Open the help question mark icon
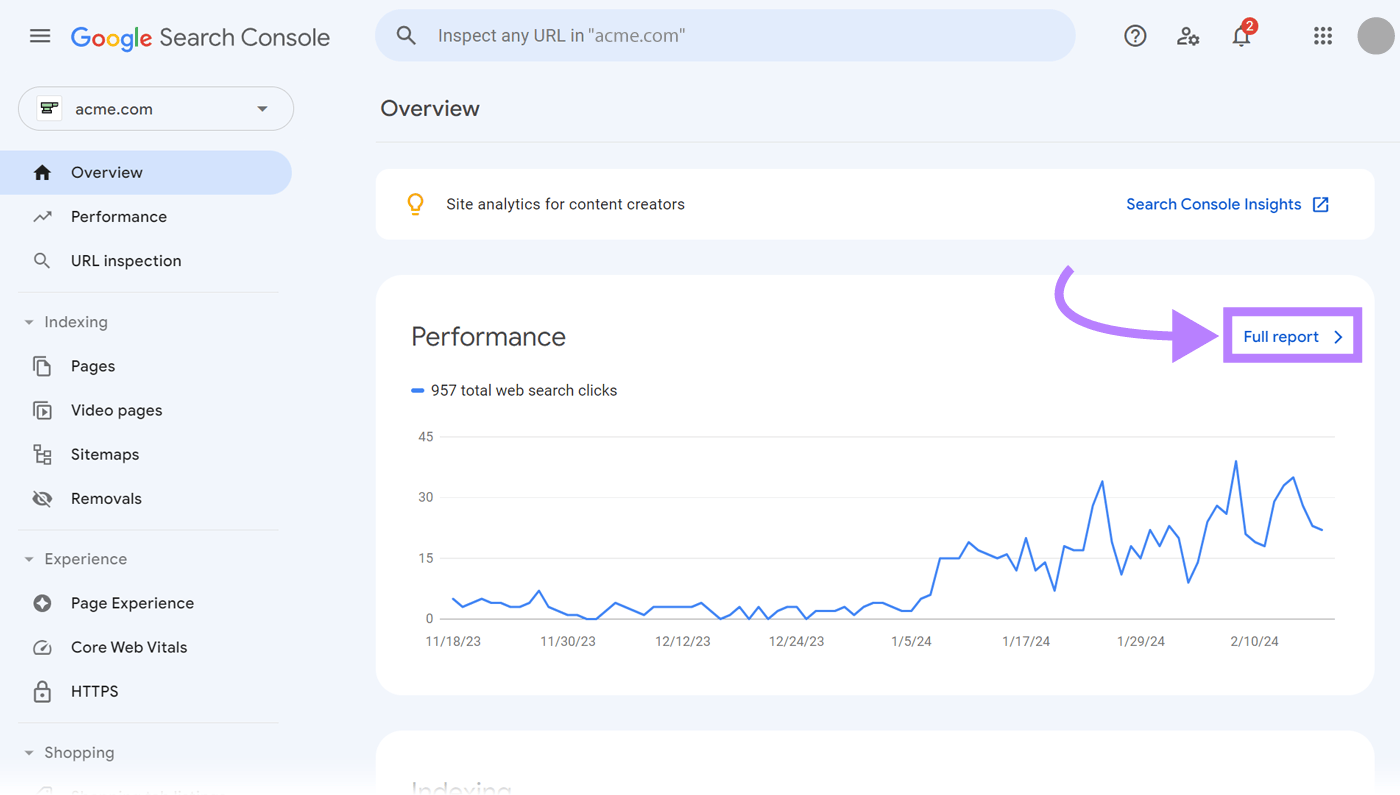Image resolution: width=1400 pixels, height=795 pixels. pyautogui.click(x=1135, y=35)
